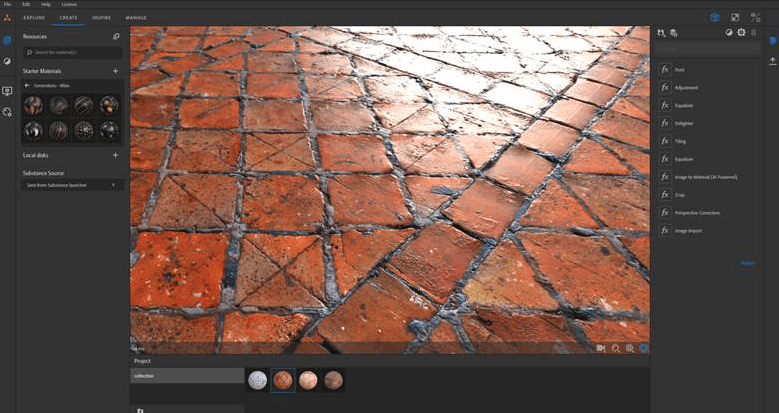Viewport: 779px width, 413px height.
Task: Add a Local disks folder with plus
Action: tap(115, 155)
